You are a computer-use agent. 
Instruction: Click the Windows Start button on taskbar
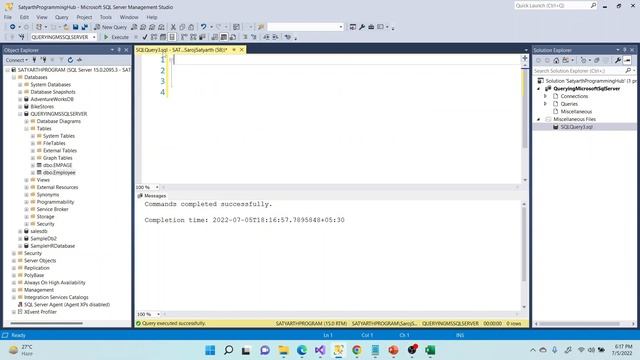click(x=210, y=350)
